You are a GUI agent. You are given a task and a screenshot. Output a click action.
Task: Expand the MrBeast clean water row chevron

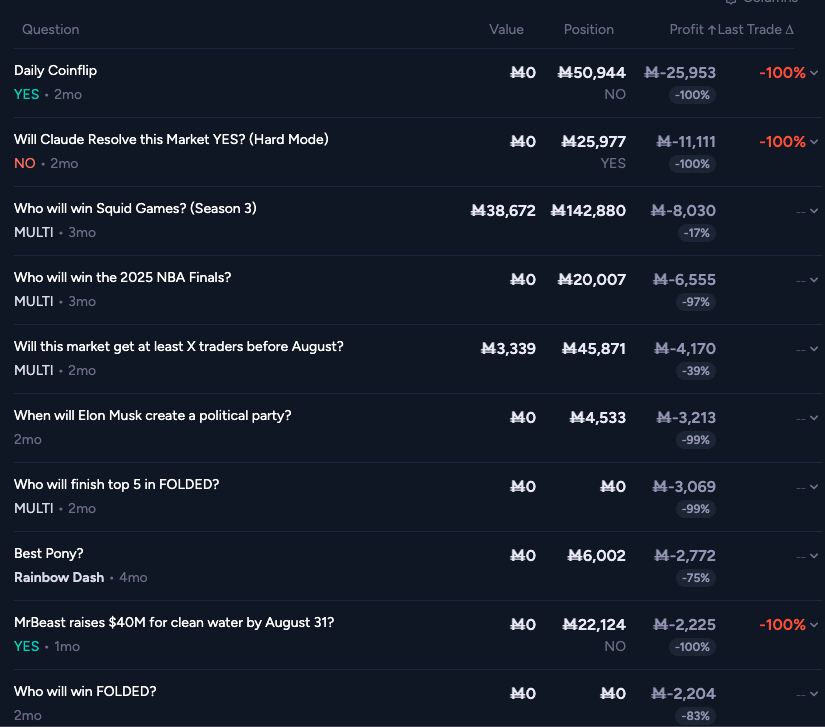[814, 625]
